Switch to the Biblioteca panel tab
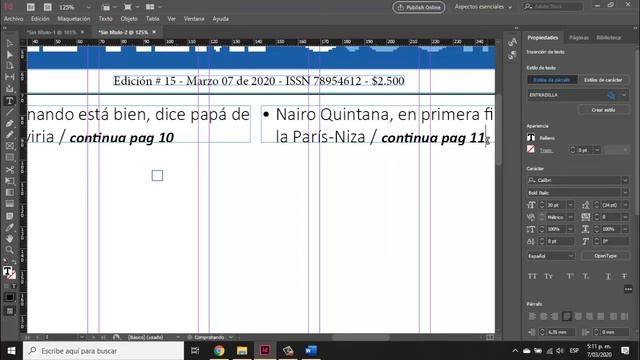The width and height of the screenshot is (640, 360). click(x=609, y=38)
